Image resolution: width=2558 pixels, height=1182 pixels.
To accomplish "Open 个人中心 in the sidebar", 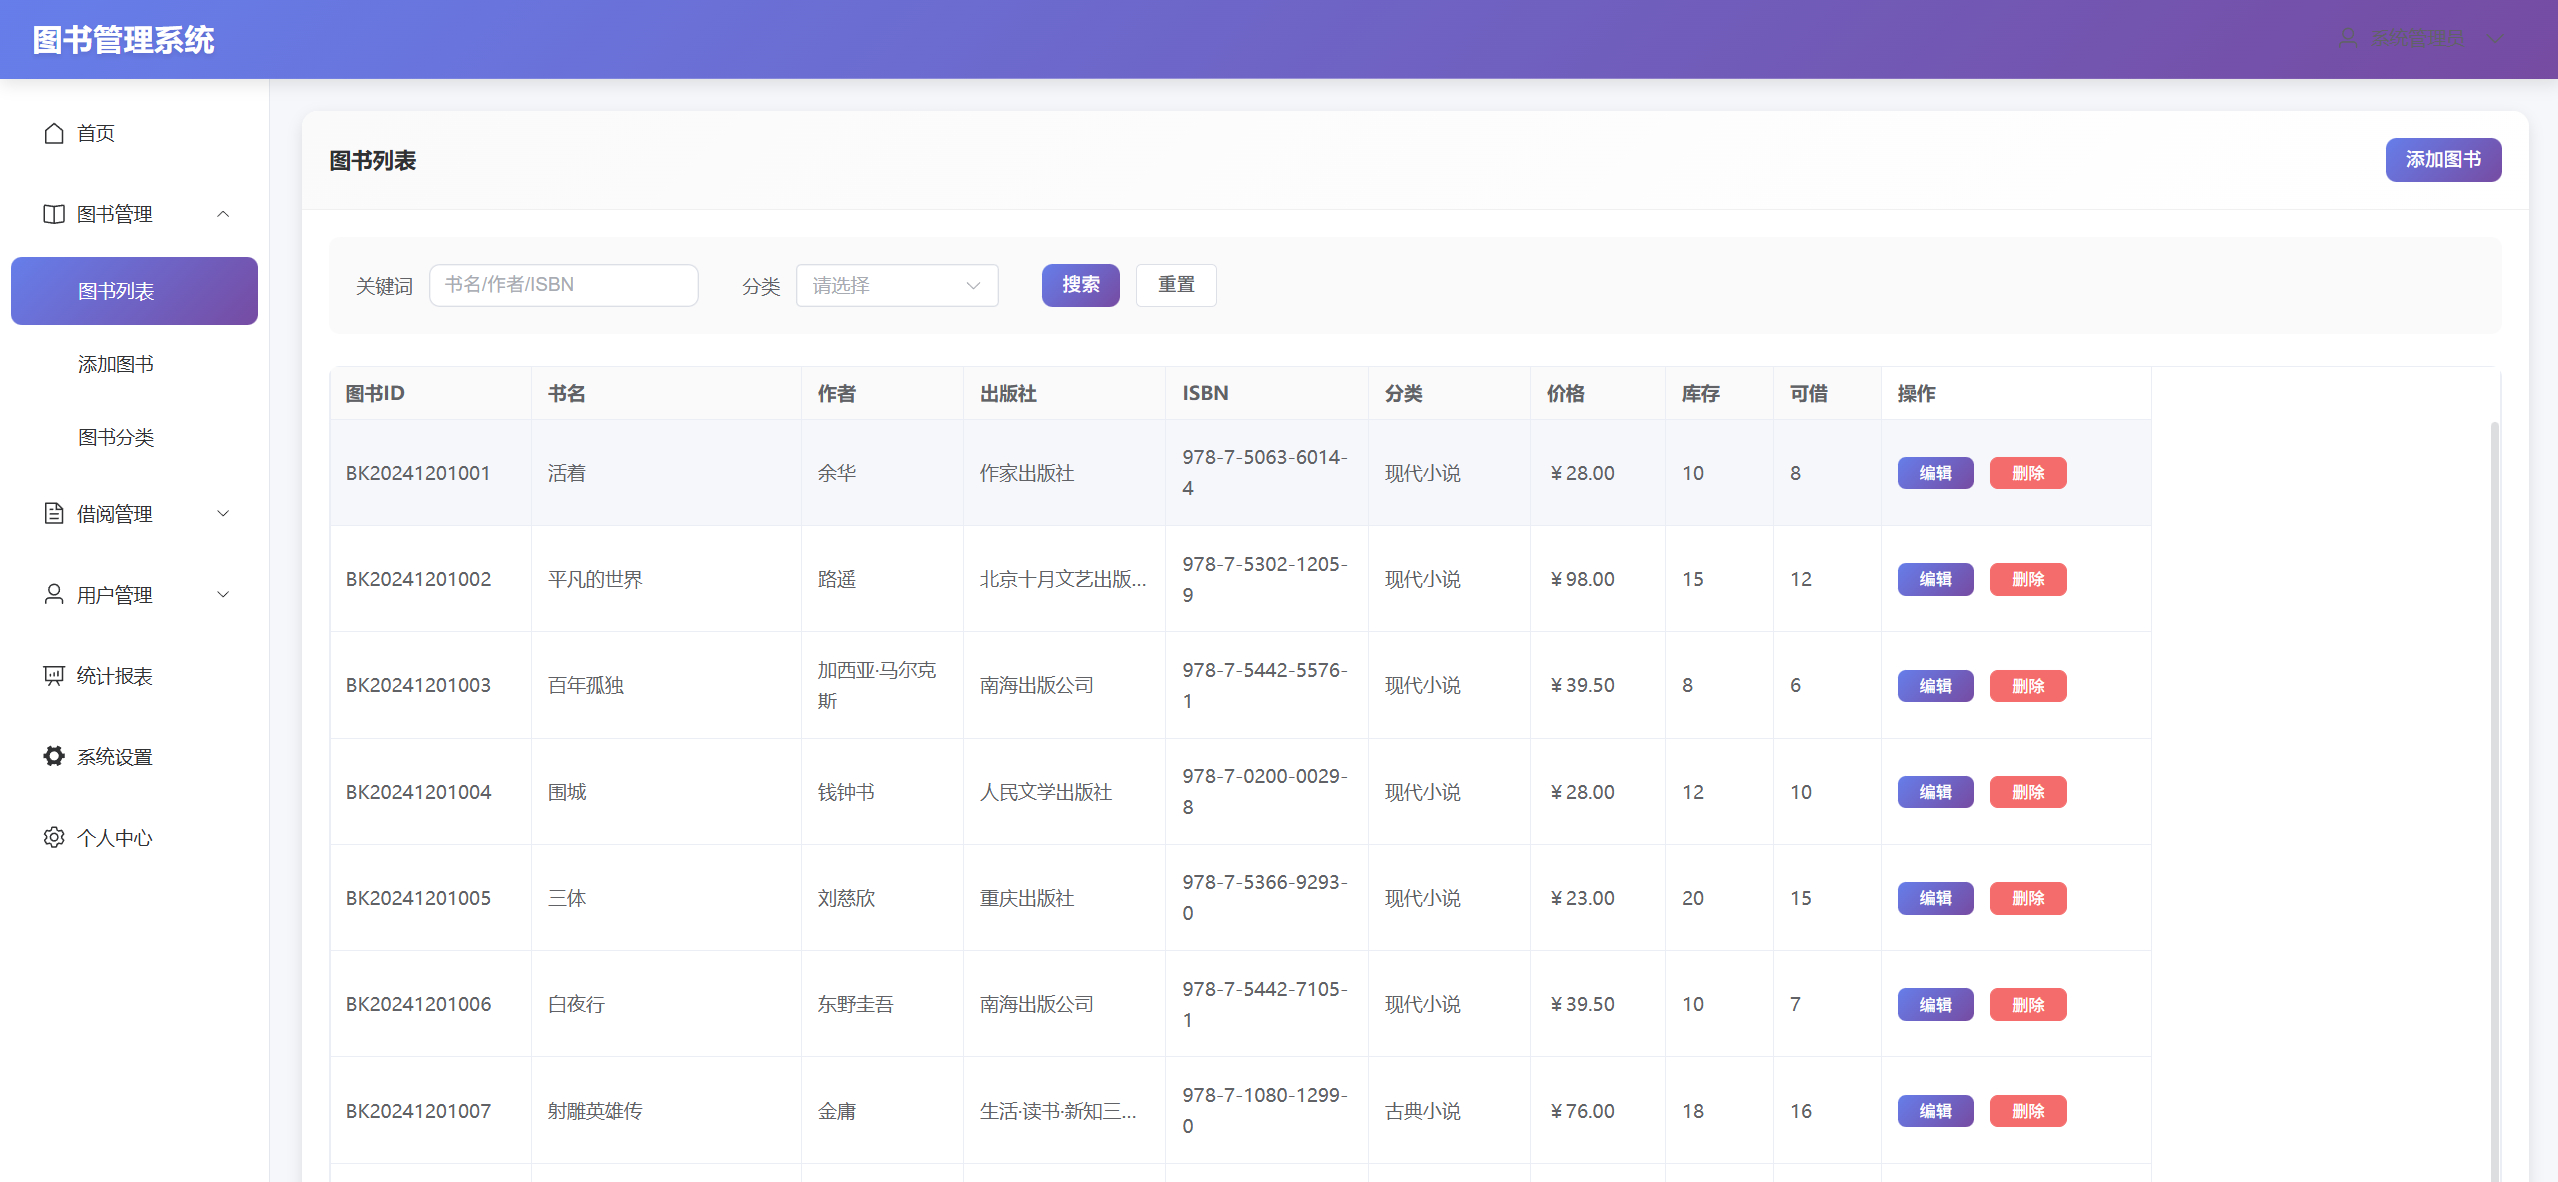I will click(134, 838).
